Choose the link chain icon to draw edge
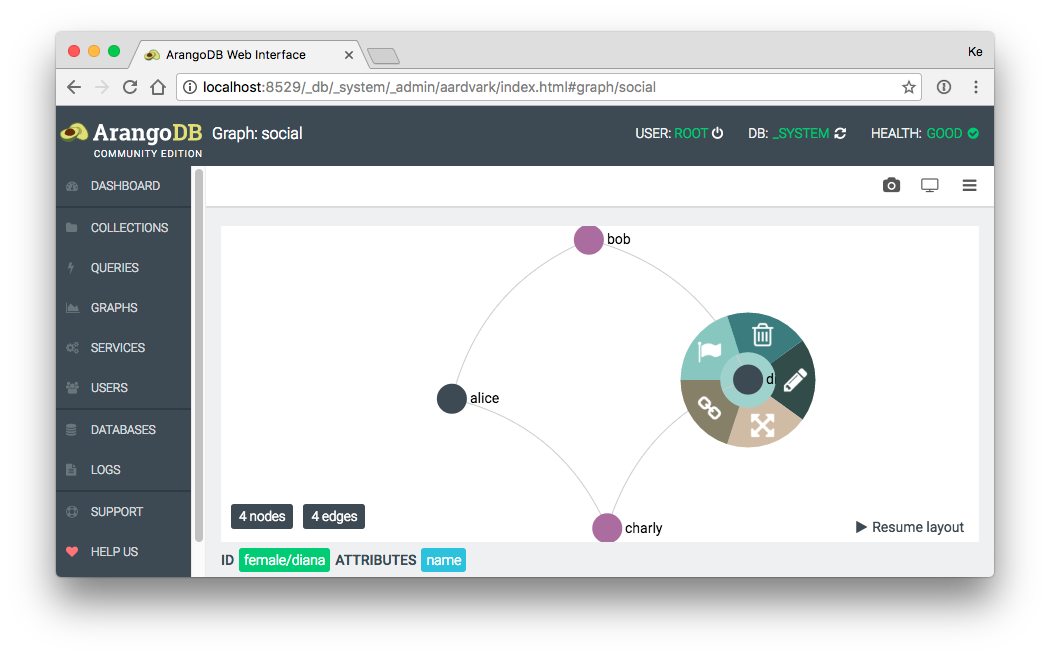The height and width of the screenshot is (657, 1050). 709,408
